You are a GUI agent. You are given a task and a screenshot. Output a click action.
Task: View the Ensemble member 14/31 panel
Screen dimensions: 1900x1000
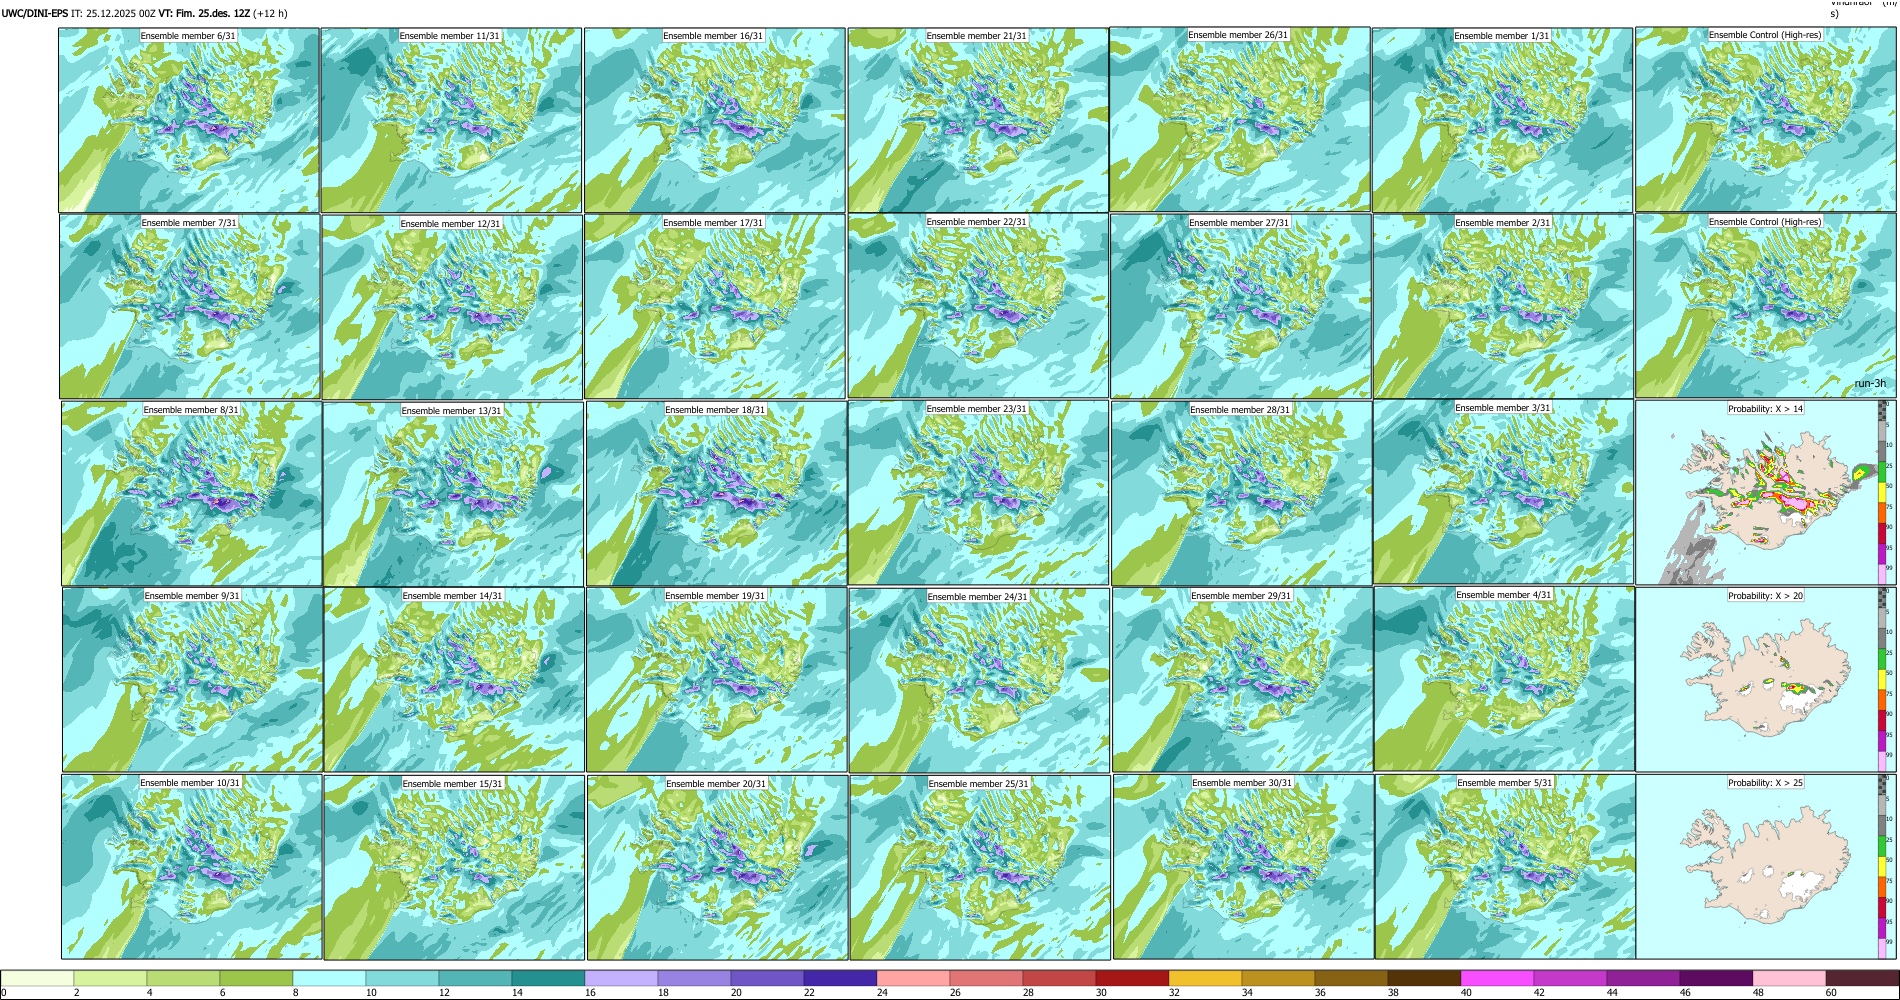[454, 680]
